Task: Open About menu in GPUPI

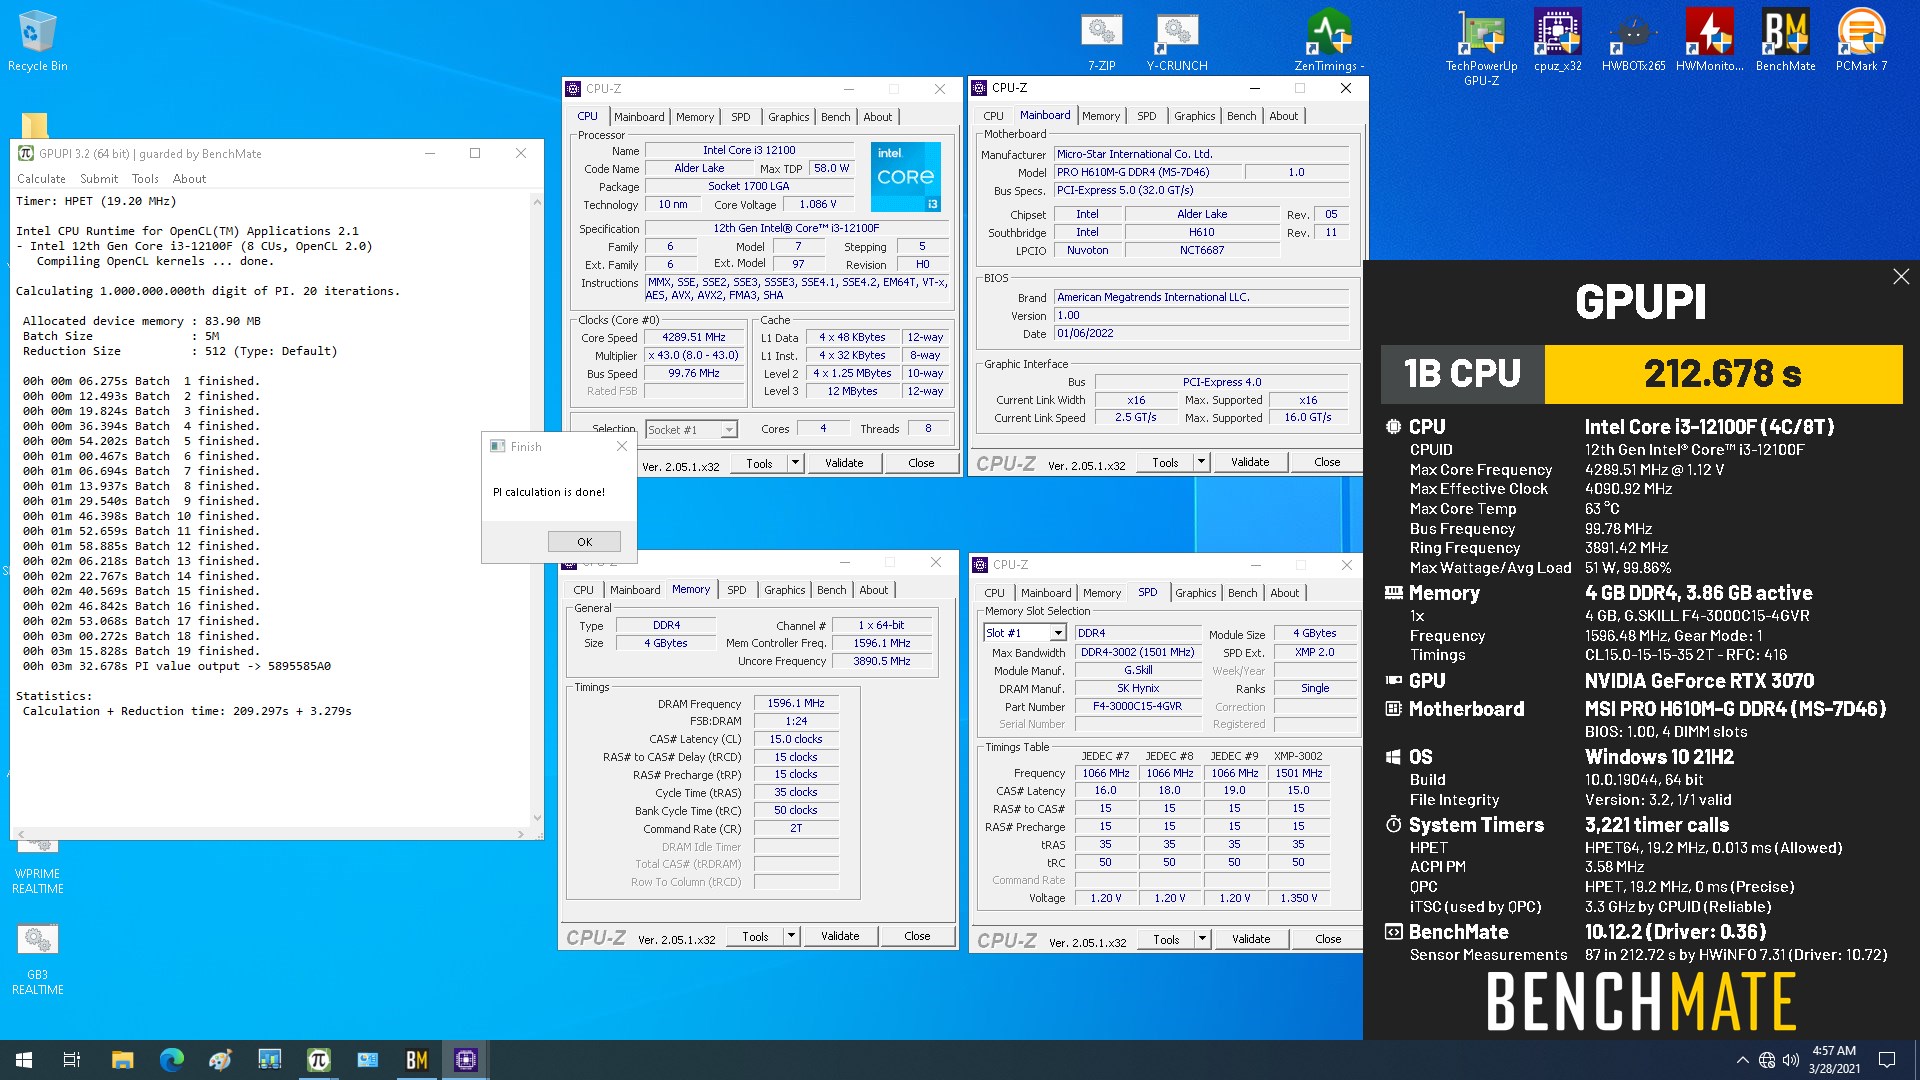Action: pyautogui.click(x=189, y=179)
